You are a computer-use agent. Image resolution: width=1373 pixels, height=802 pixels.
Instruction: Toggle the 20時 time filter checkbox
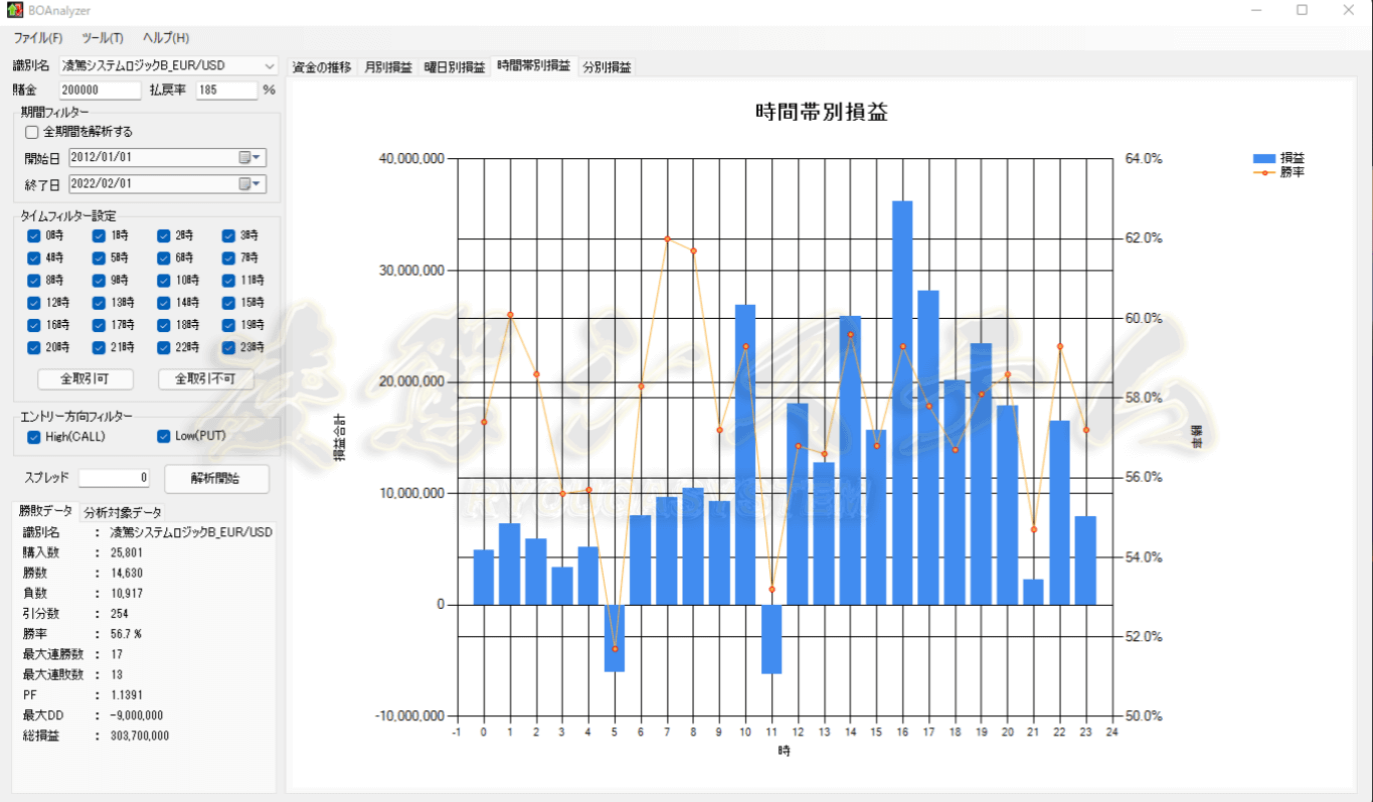coord(34,348)
